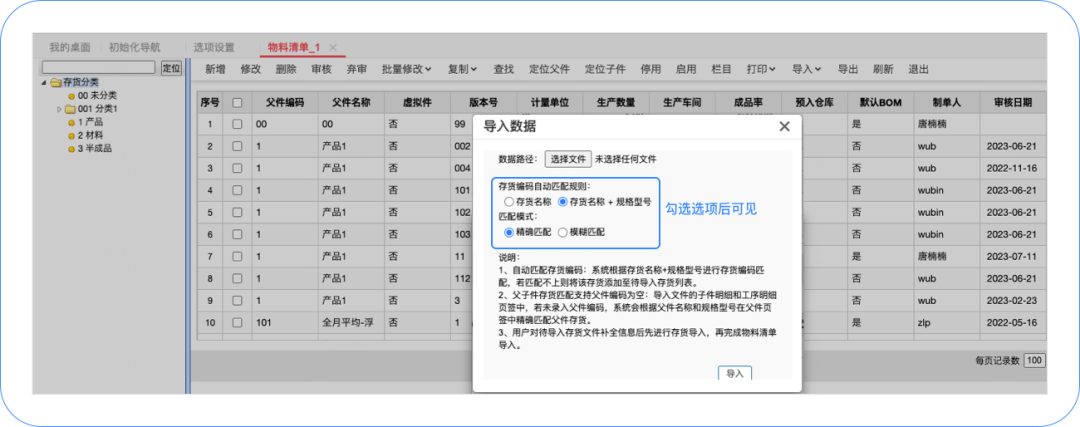Close the 导入数据 dialog with the X
The image size is (1080, 427).
784,126
